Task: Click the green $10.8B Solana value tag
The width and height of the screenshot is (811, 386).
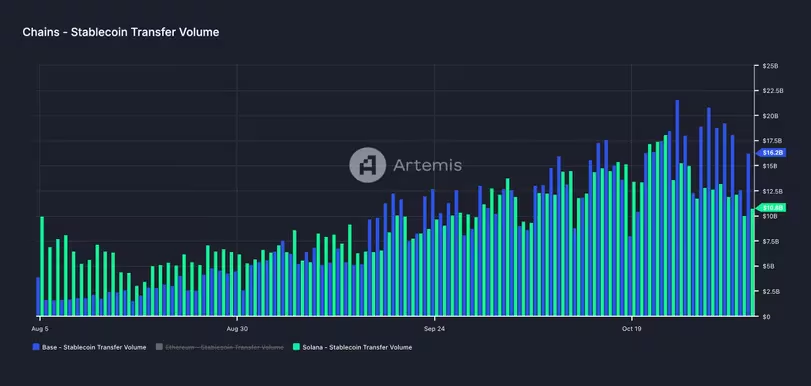Action: (771, 207)
